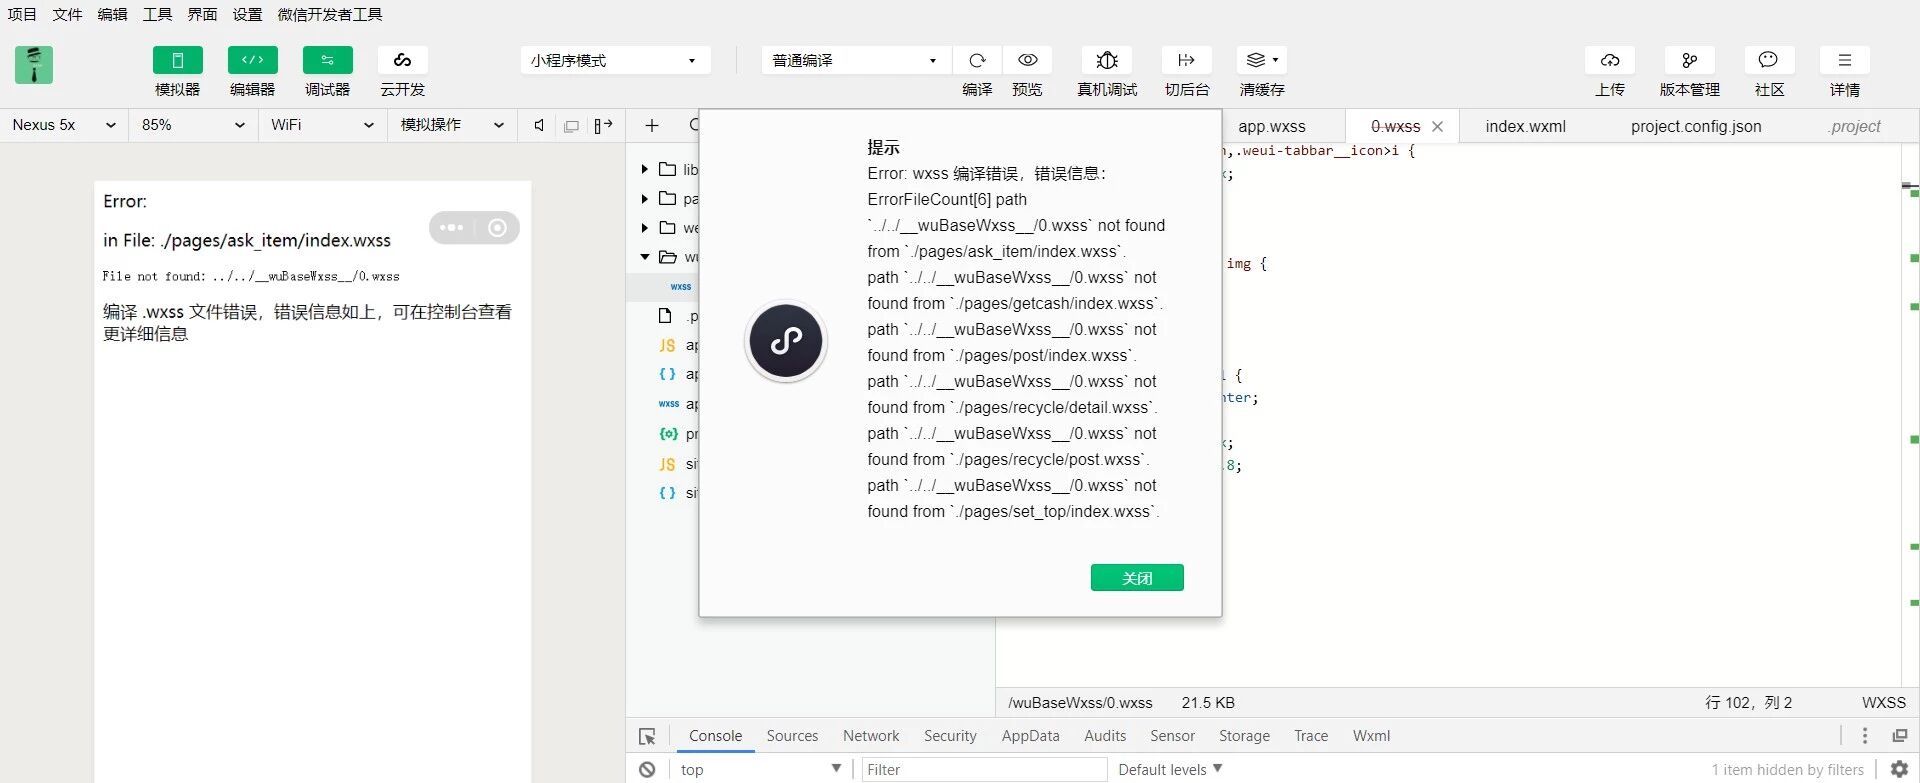Viewport: 1920px width, 783px height.
Task: Click the 预览 preview eye icon
Action: click(1027, 61)
